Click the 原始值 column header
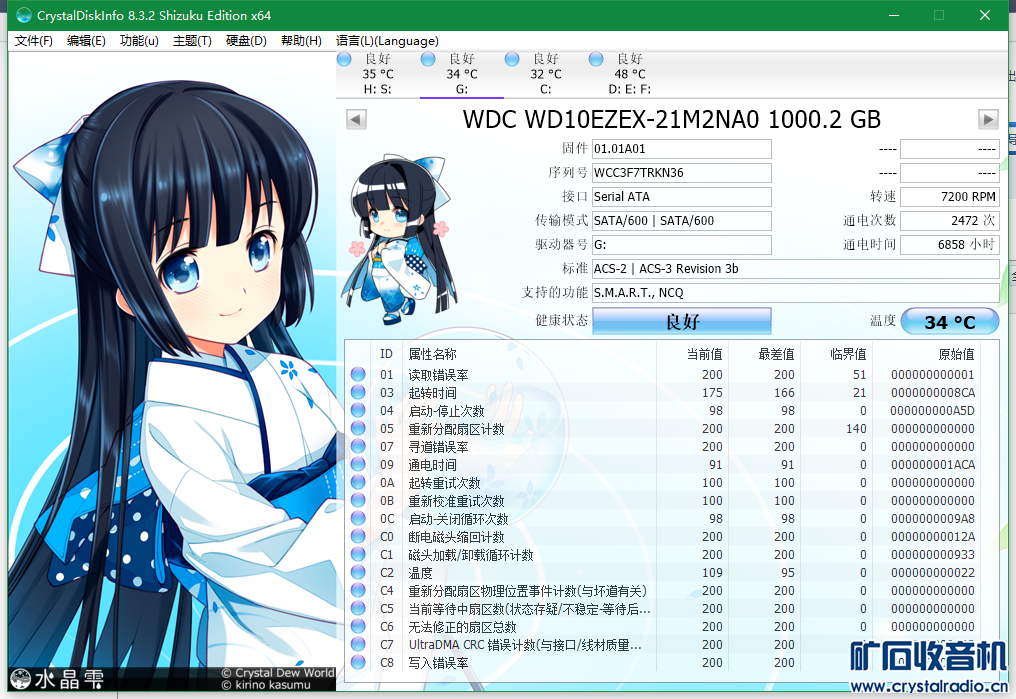 [956, 354]
